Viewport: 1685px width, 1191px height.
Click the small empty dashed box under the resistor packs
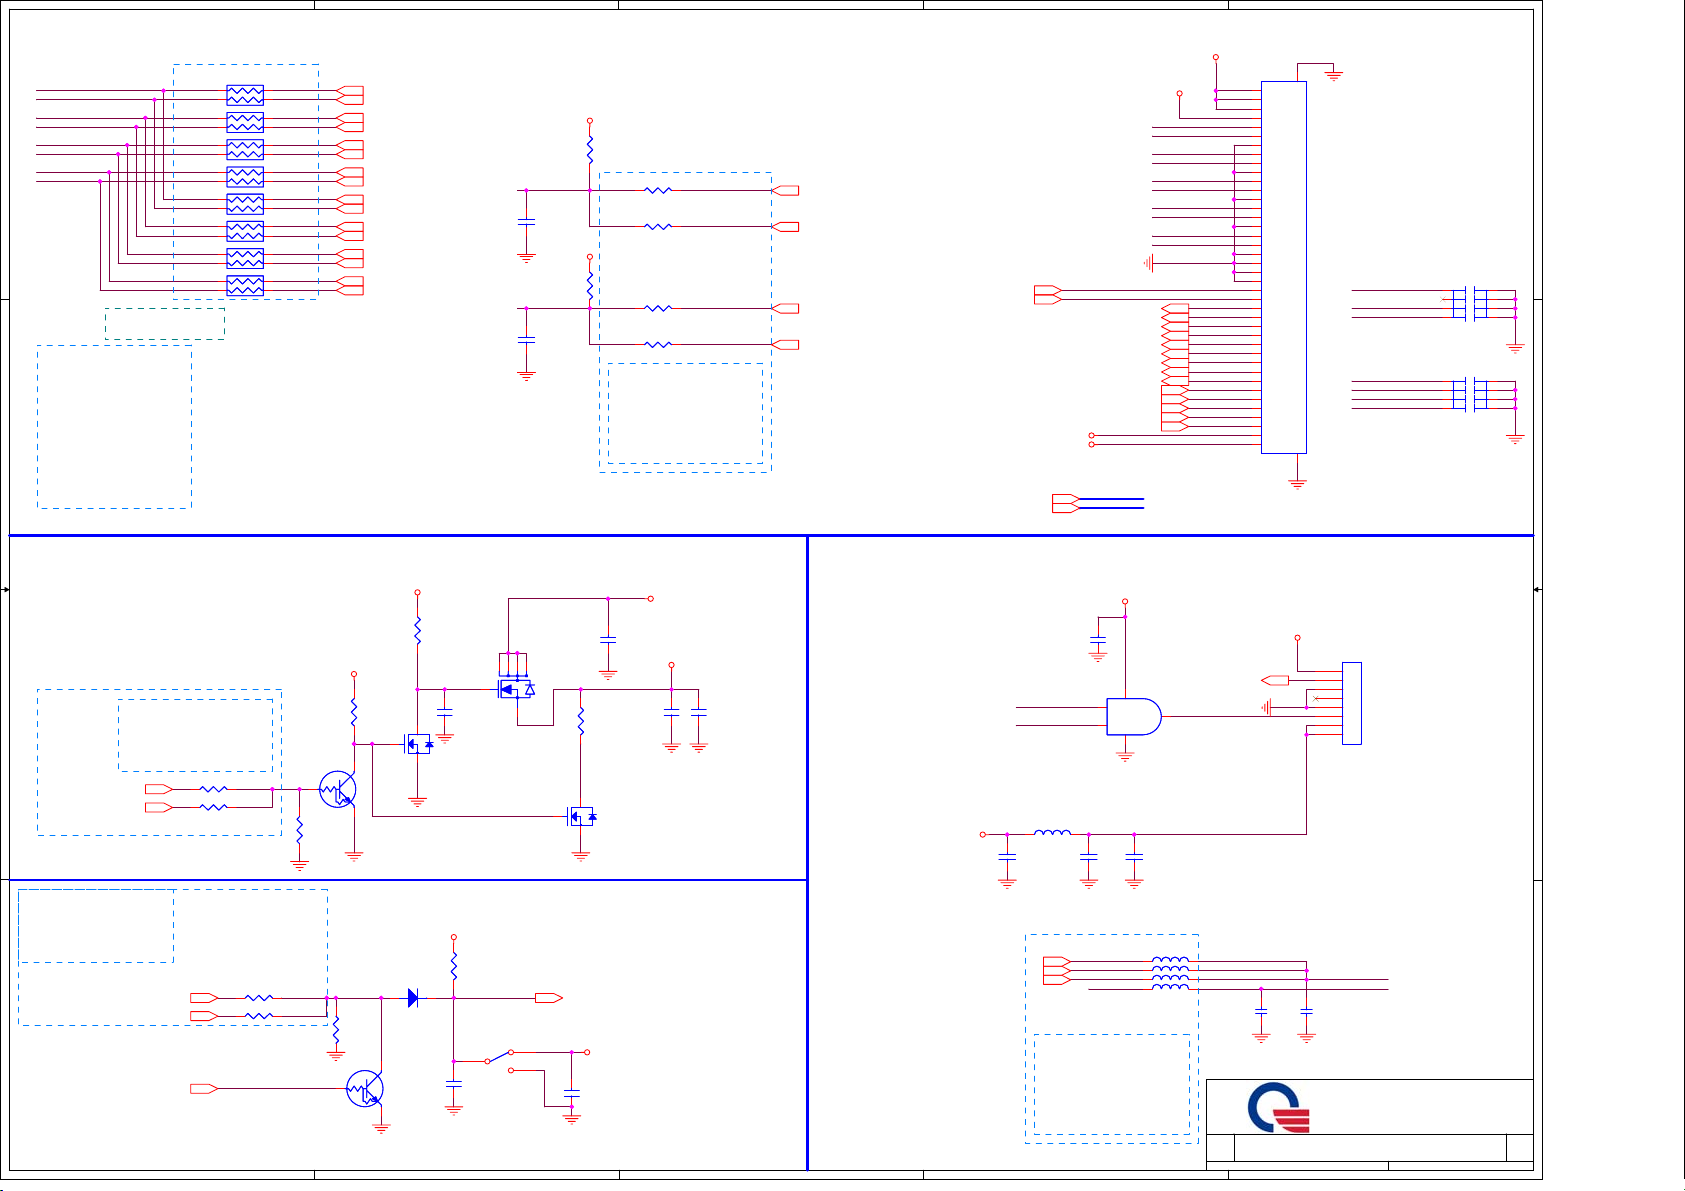click(165, 323)
